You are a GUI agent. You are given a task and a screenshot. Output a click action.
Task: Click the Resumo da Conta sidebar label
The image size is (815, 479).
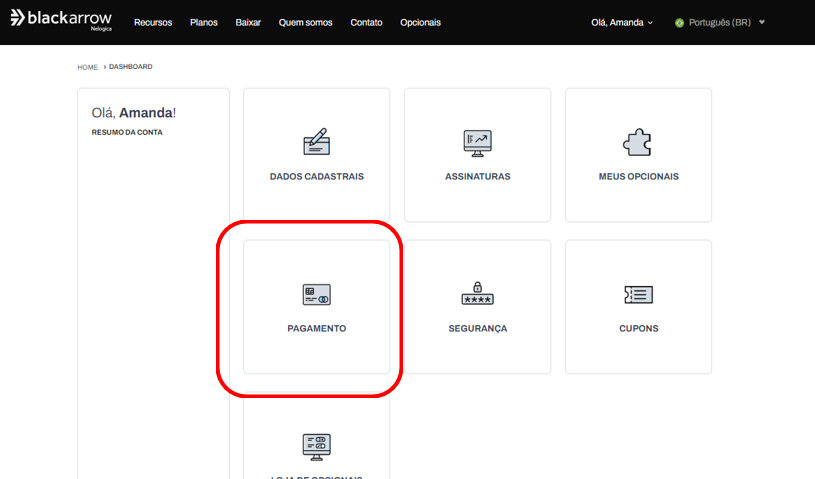[127, 132]
